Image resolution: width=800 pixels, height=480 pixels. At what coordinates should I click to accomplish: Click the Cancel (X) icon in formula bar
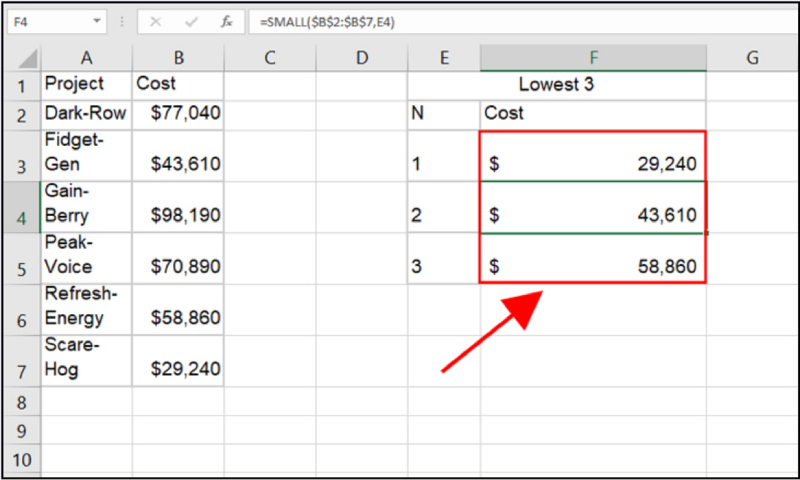pyautogui.click(x=157, y=21)
